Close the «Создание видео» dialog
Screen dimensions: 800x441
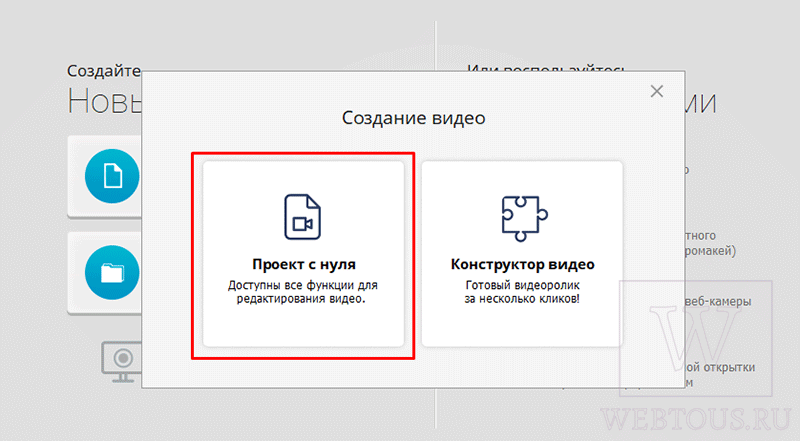click(657, 91)
